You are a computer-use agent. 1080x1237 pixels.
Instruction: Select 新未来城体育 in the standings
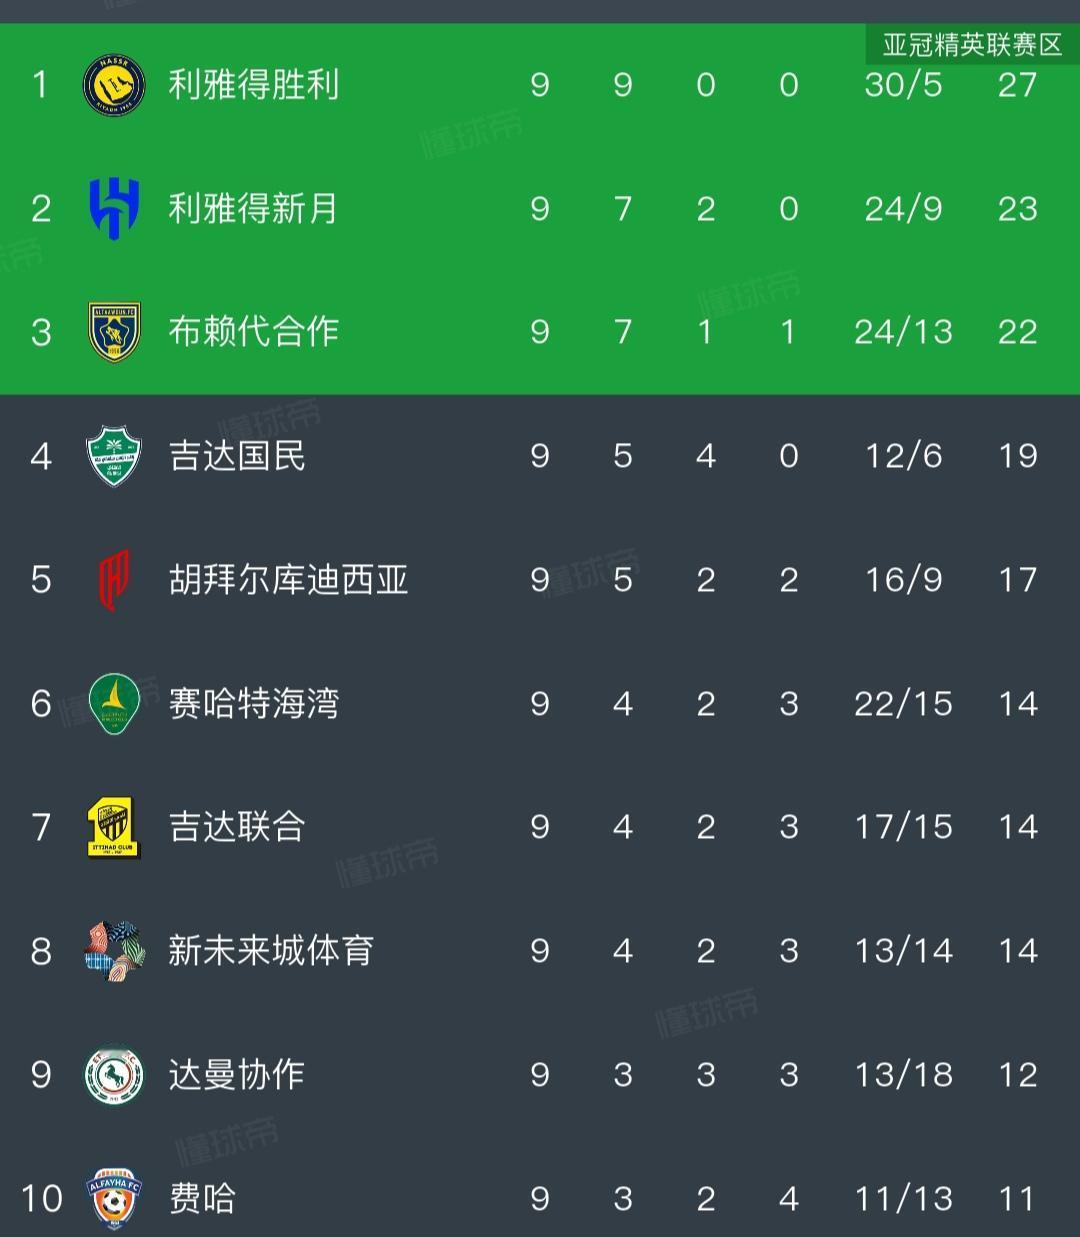tap(270, 951)
